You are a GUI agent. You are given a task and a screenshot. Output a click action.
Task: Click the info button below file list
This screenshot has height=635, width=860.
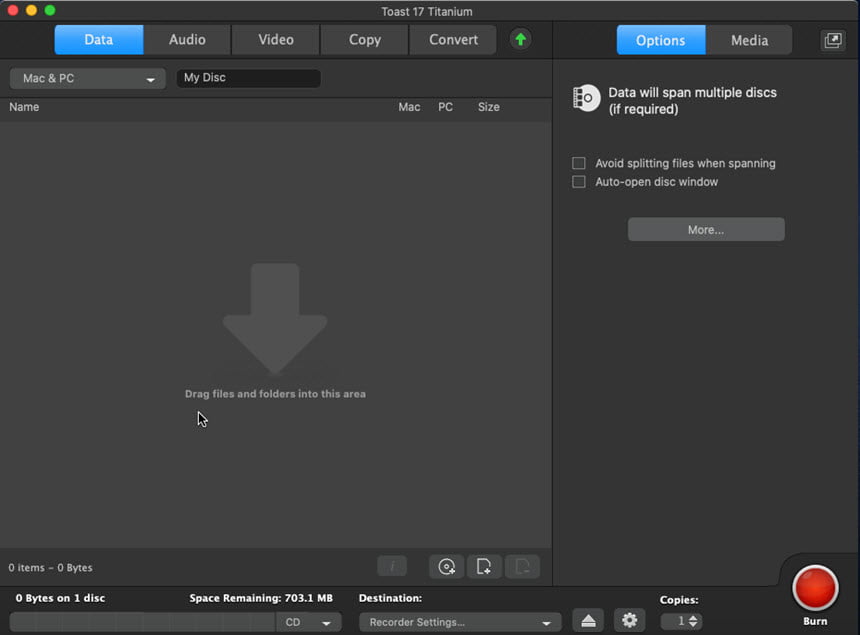pos(392,566)
